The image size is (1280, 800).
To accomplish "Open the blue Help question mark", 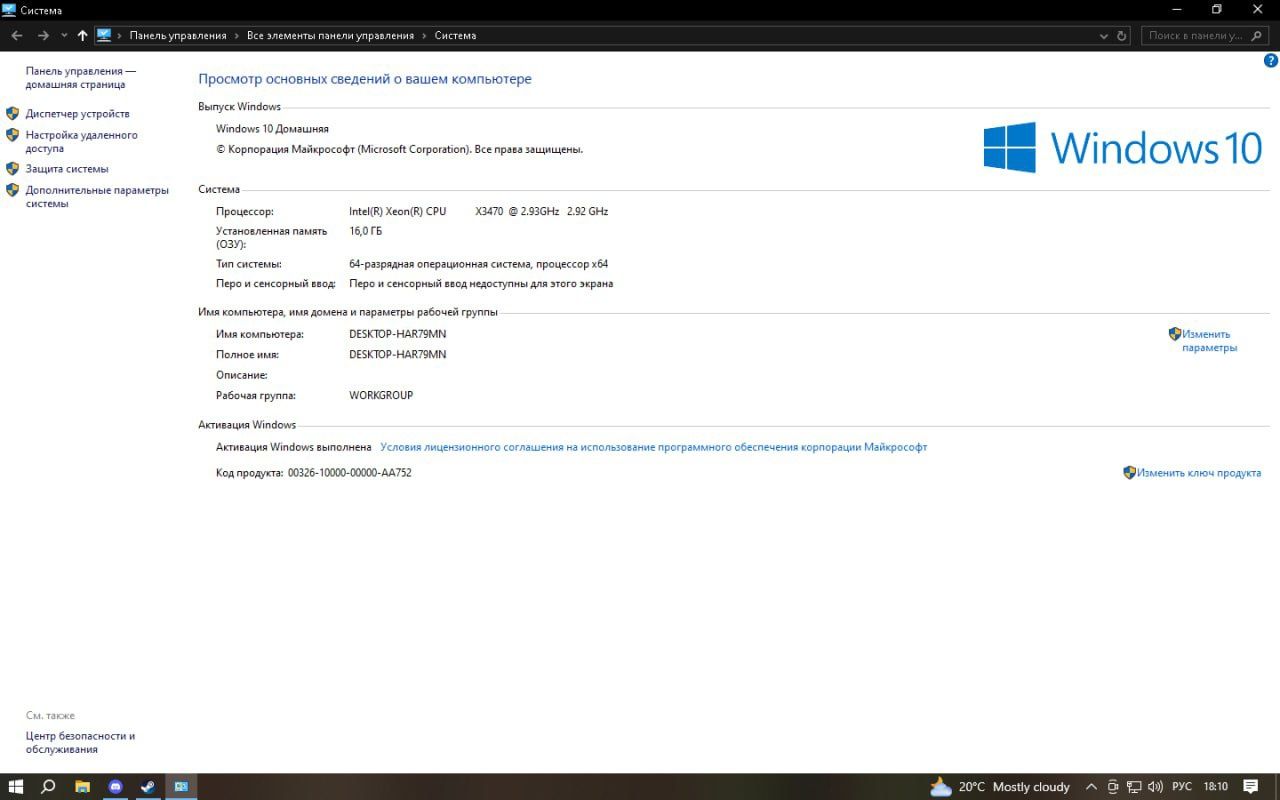I will [x=1271, y=61].
